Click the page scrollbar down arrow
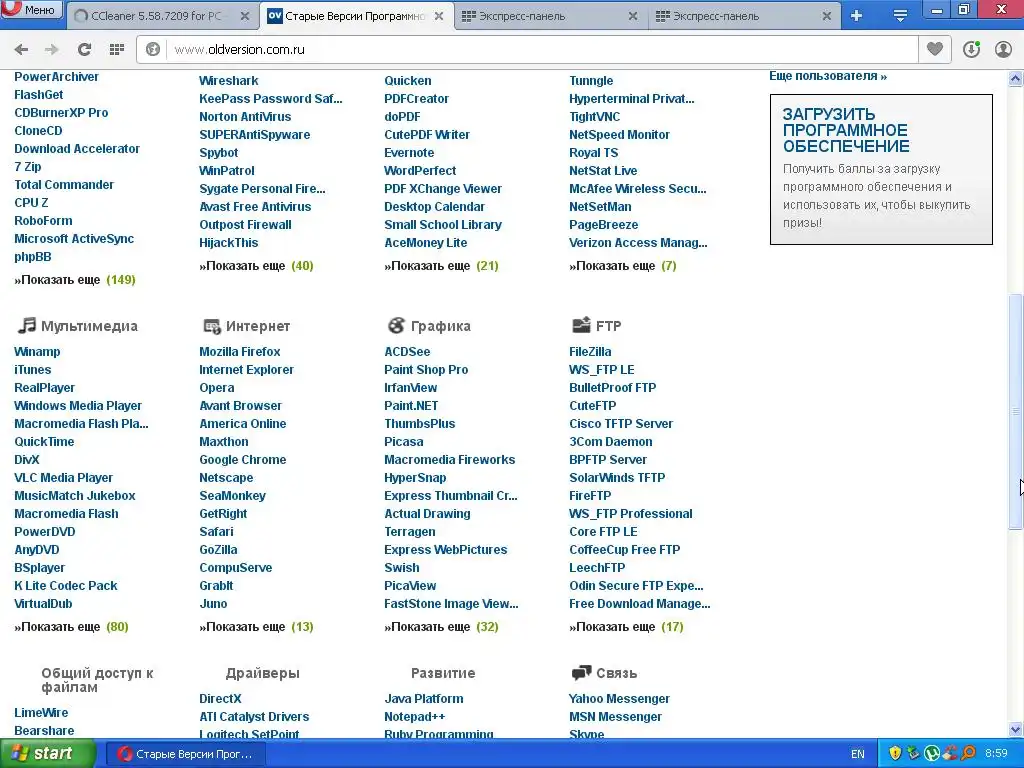Image resolution: width=1024 pixels, height=768 pixels. (x=1016, y=729)
